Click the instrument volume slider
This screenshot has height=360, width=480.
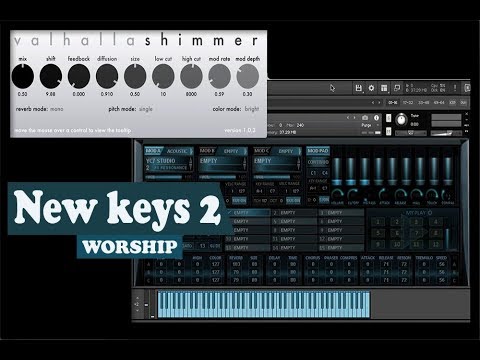[446, 133]
